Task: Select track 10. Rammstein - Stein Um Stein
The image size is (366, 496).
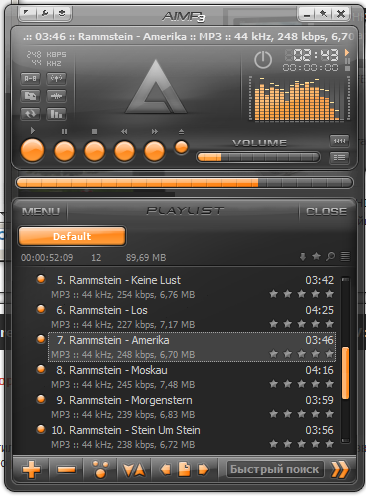Action: (x=192, y=437)
